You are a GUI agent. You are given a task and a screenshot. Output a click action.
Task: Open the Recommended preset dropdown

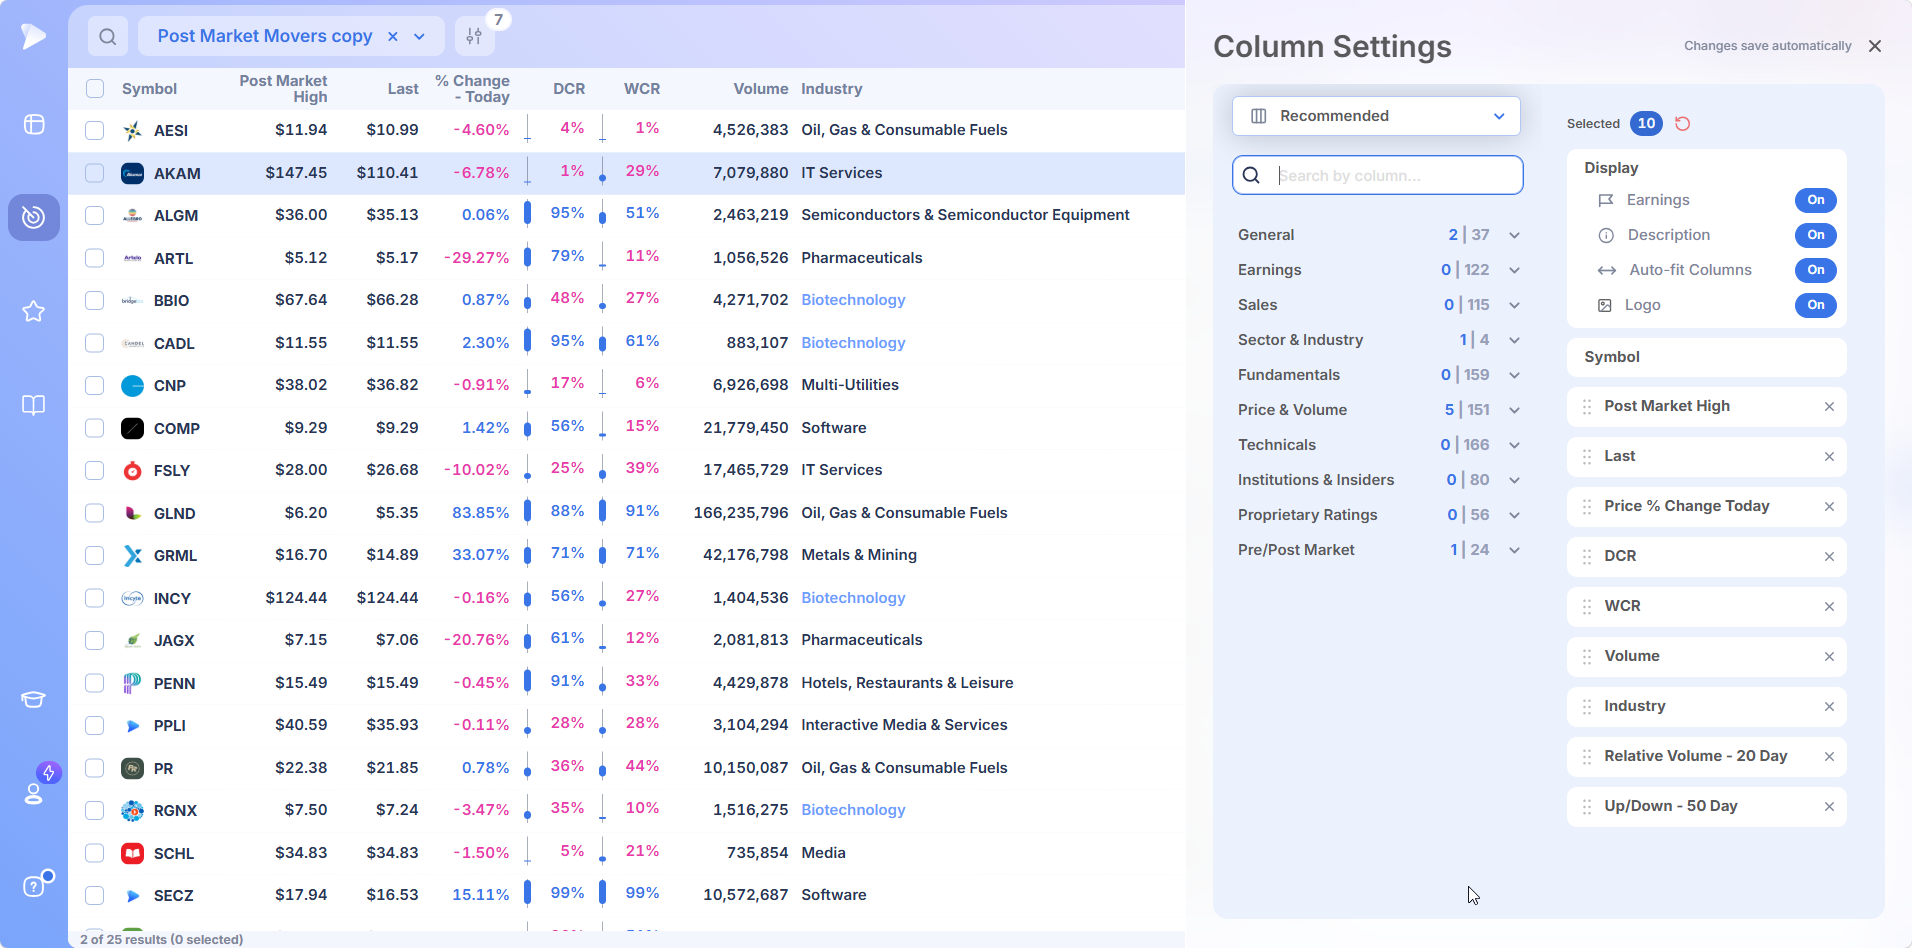pyautogui.click(x=1376, y=116)
